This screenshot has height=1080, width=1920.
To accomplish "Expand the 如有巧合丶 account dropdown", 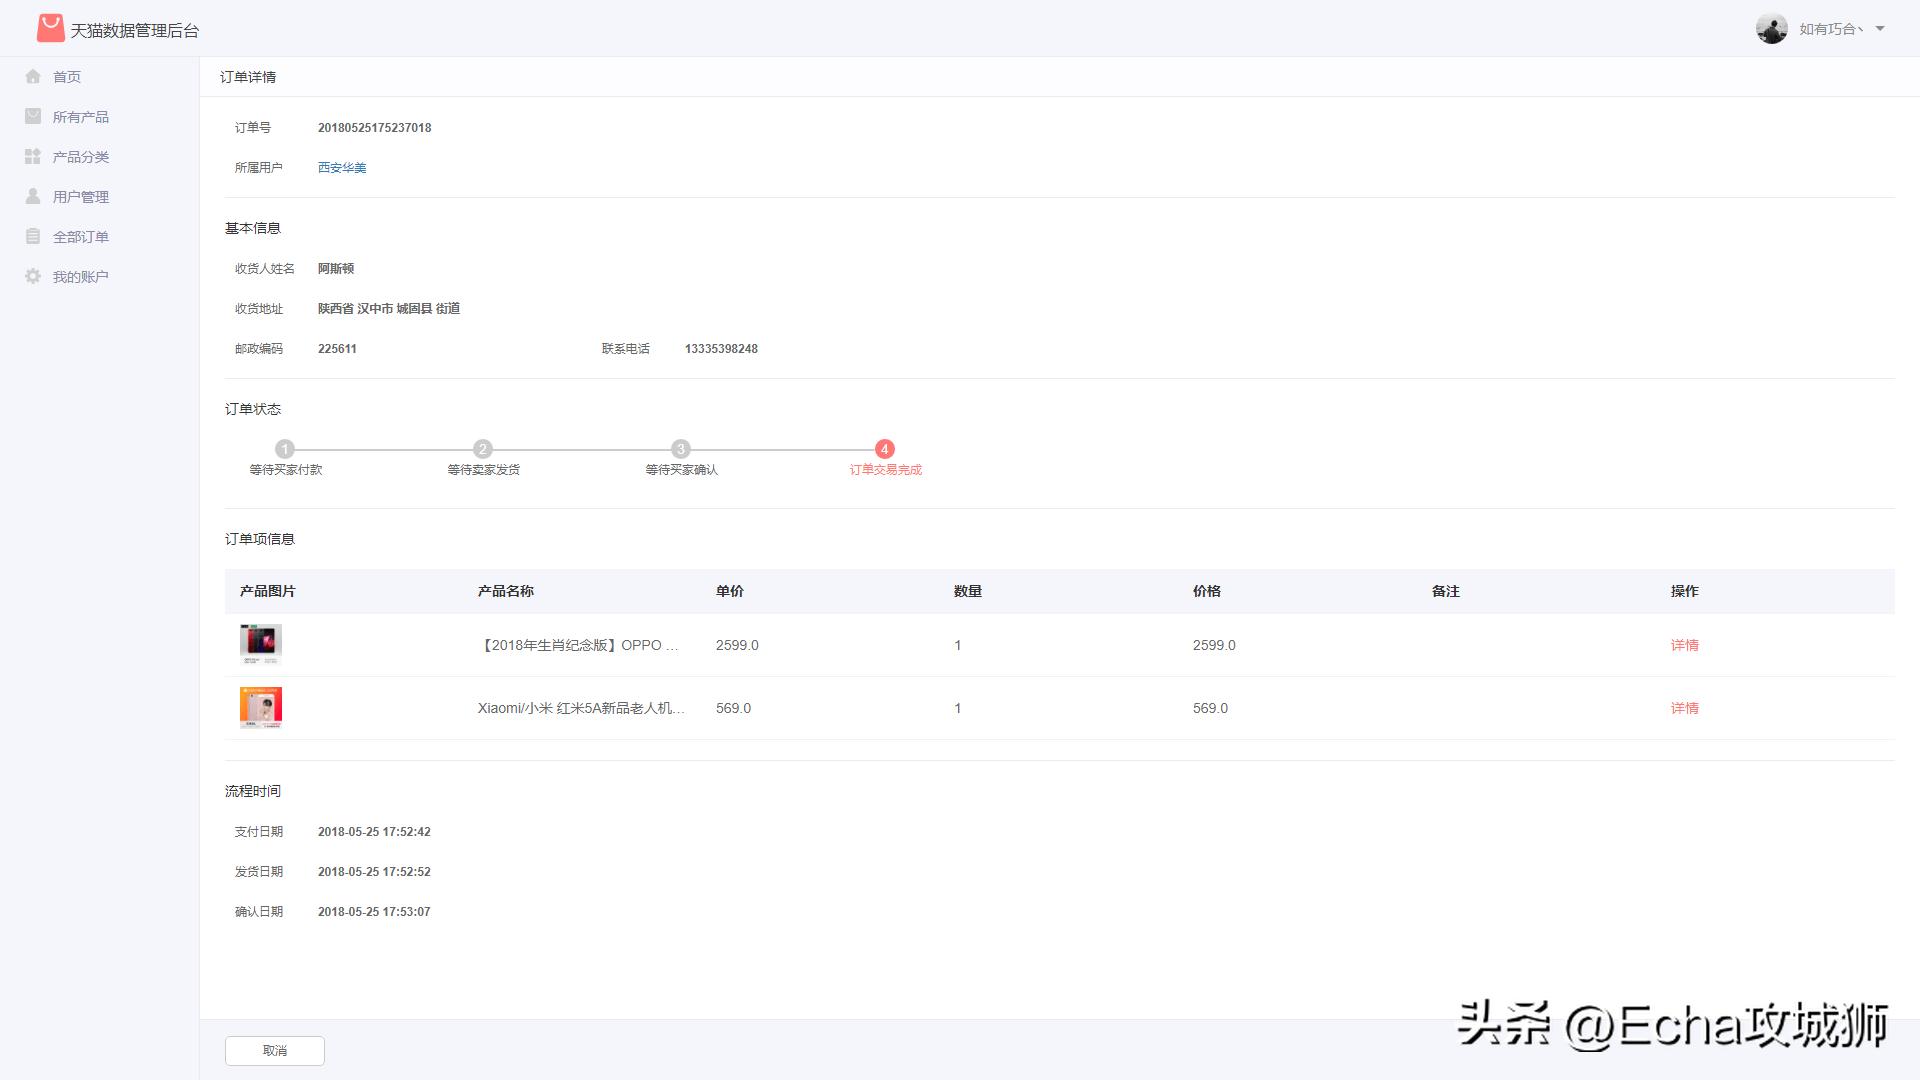I will pos(1832,28).
